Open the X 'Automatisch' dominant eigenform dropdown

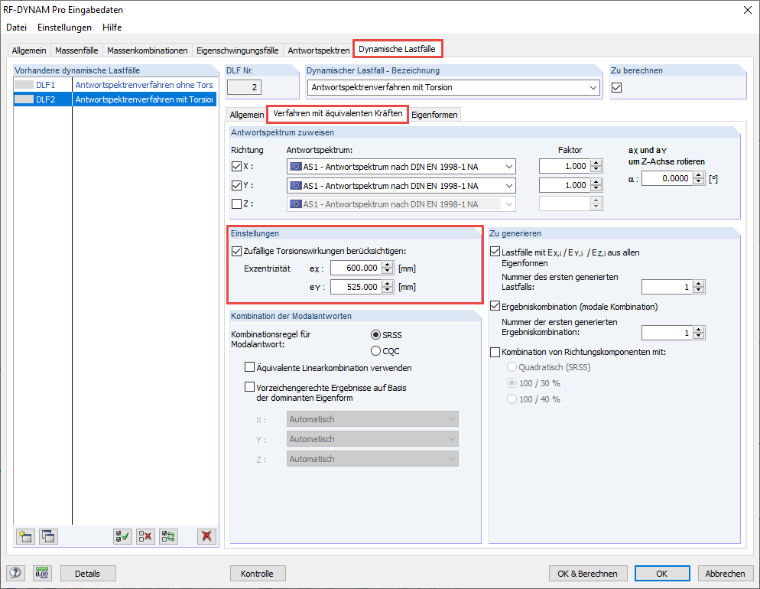[x=373, y=419]
